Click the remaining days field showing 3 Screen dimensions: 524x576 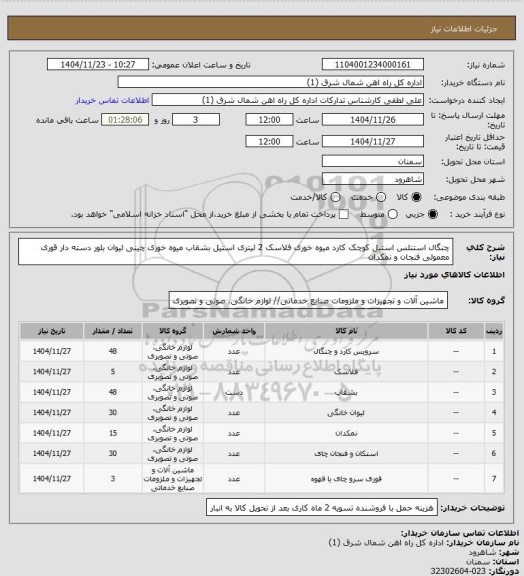point(196,120)
